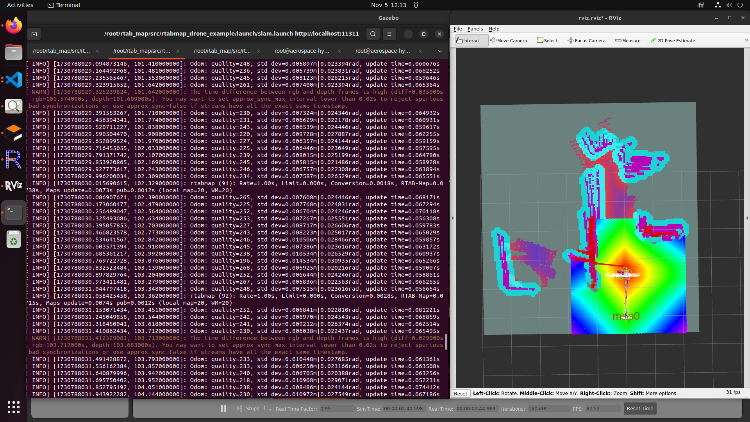Open Visual Studio Code from the dock

(13, 79)
